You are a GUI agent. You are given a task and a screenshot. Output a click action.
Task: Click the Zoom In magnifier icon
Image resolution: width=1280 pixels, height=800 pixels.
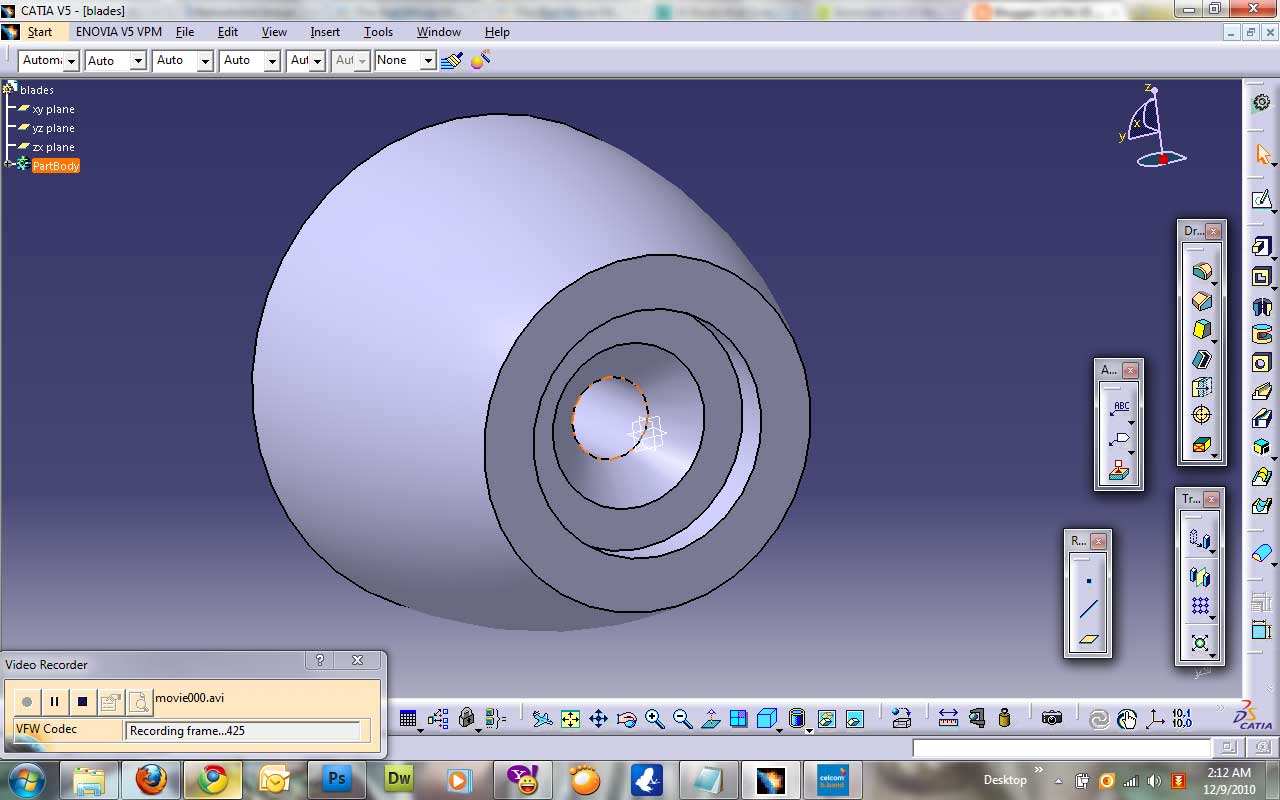652,718
